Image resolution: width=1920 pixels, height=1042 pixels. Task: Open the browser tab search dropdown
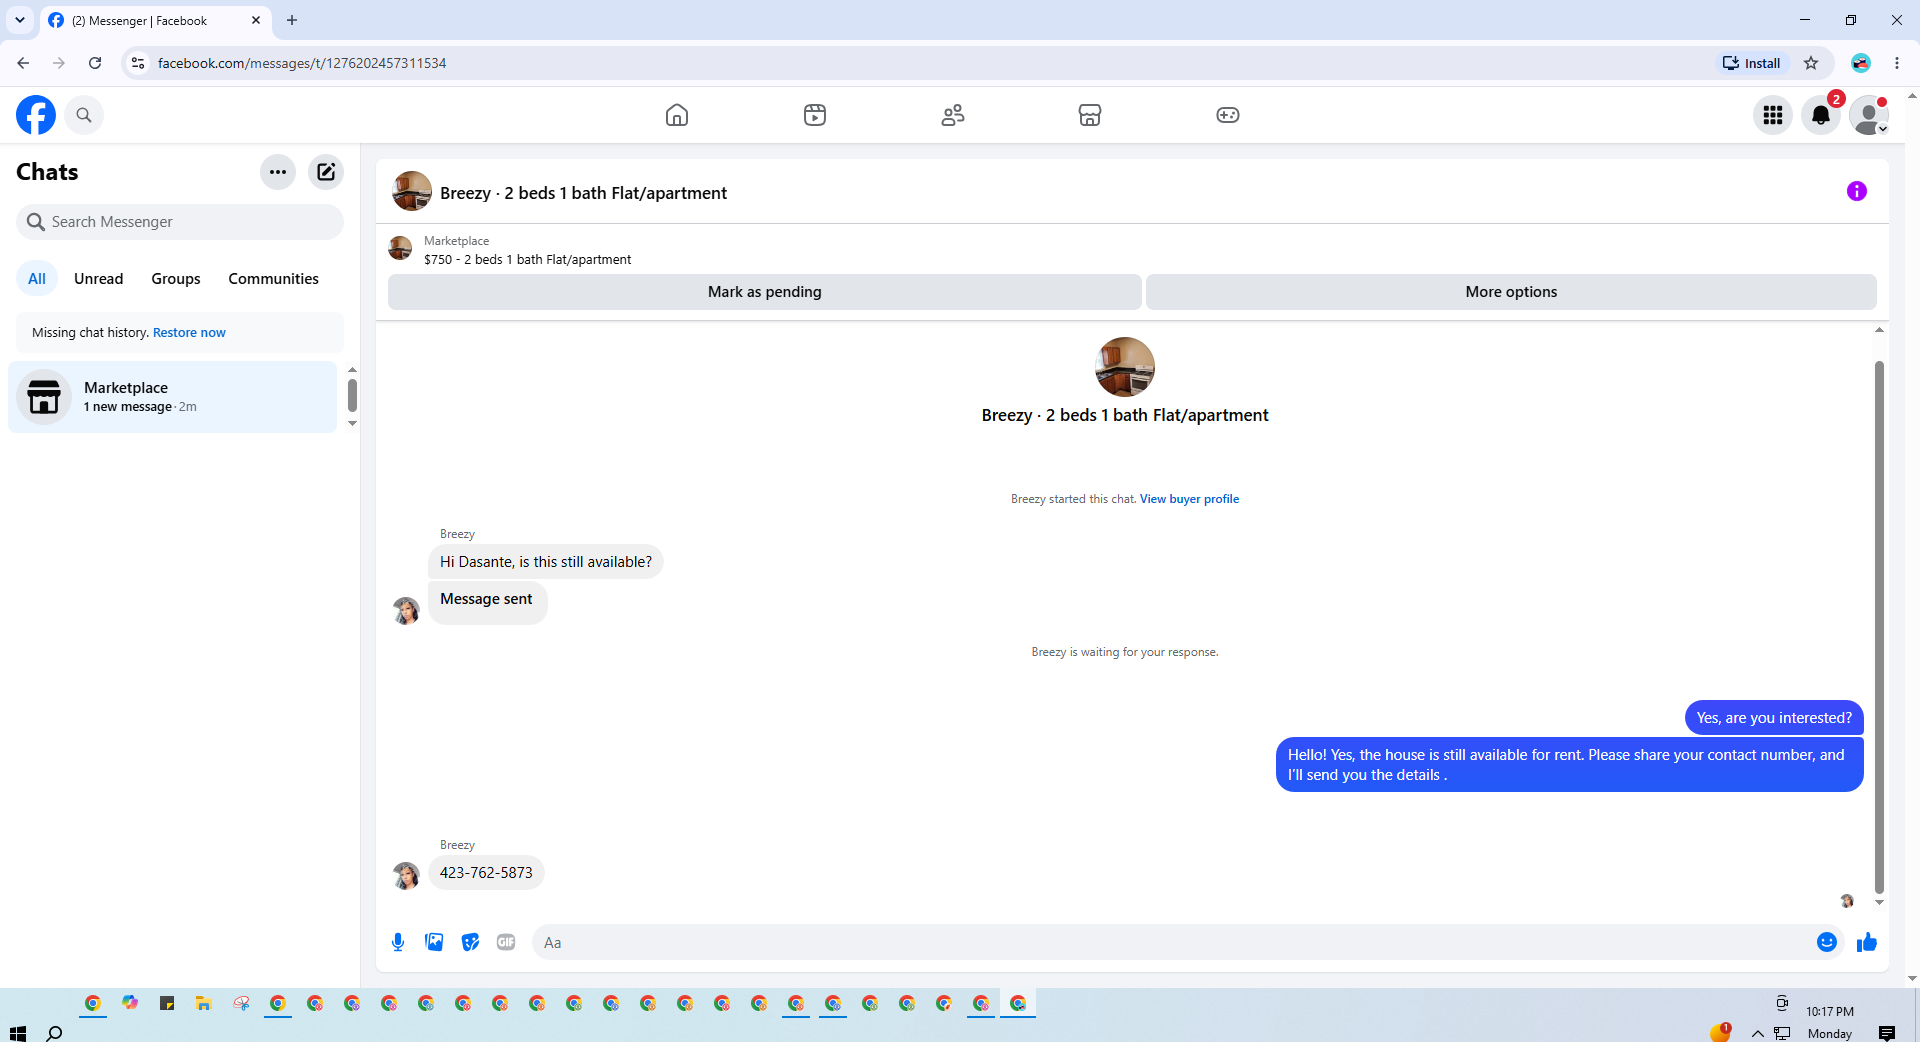pos(20,20)
